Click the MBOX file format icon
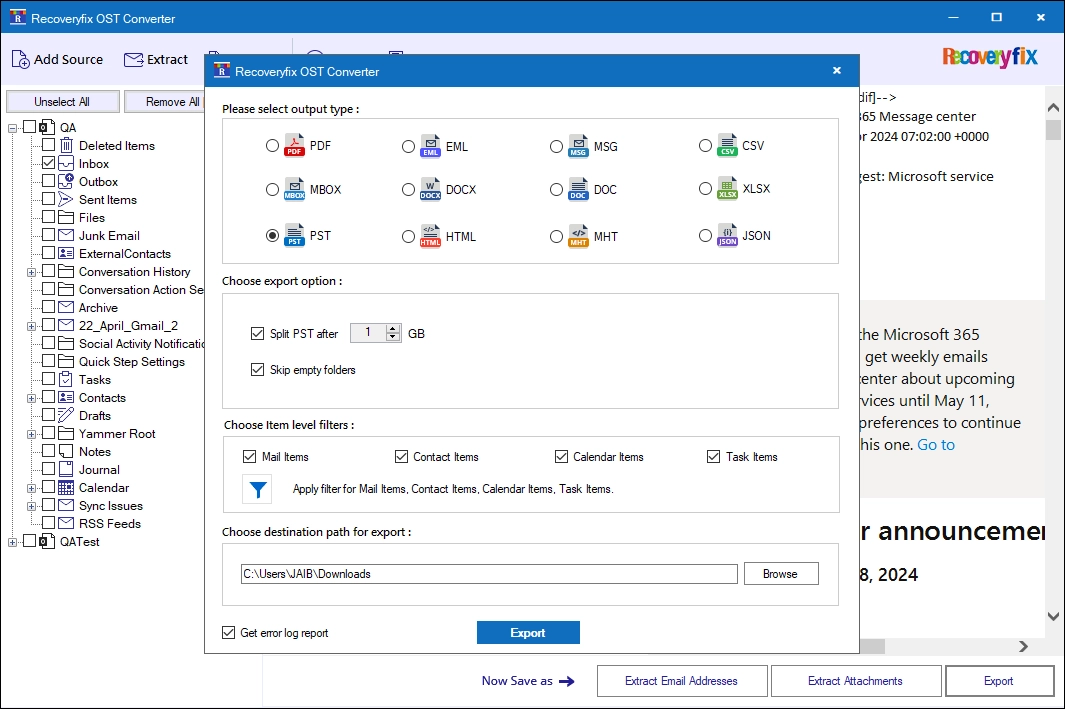This screenshot has width=1065, height=709. 294,189
